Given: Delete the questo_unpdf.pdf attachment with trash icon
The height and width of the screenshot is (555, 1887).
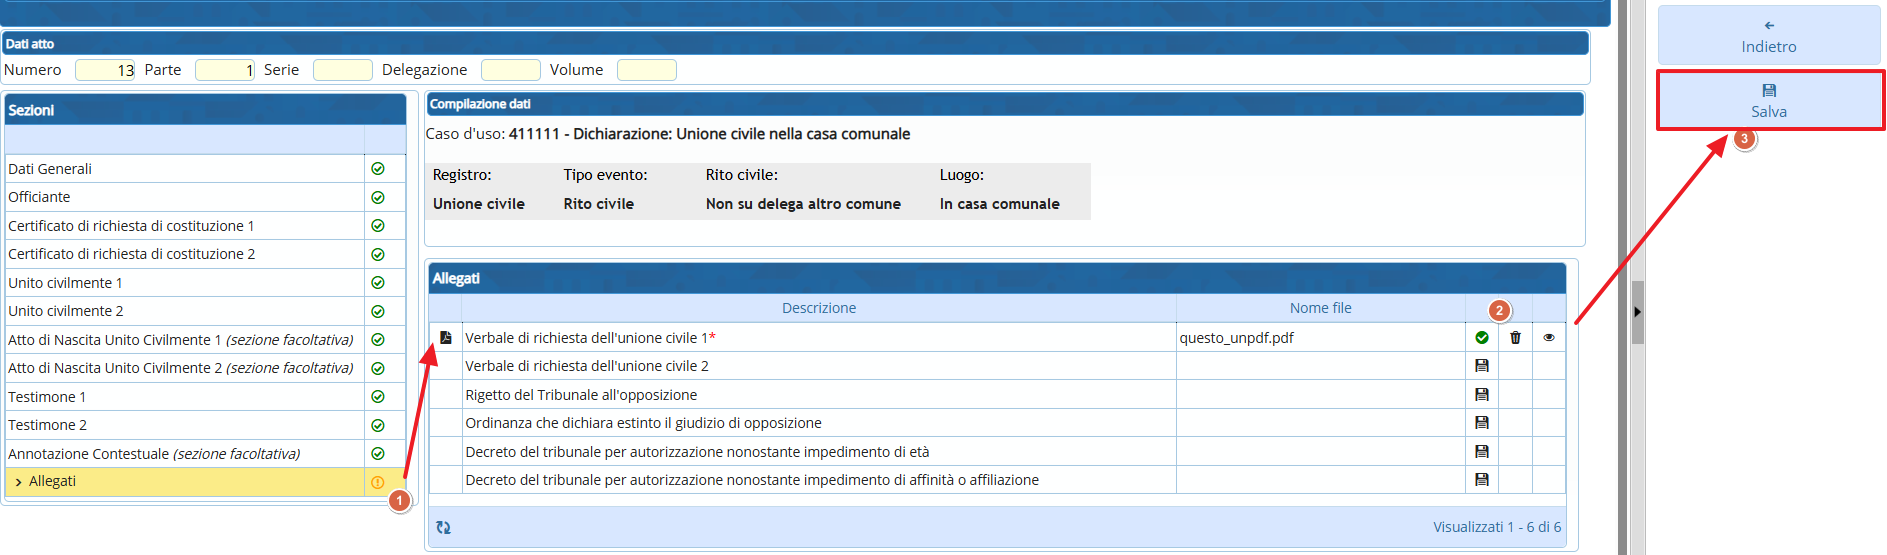Looking at the screenshot, I should 1515,338.
